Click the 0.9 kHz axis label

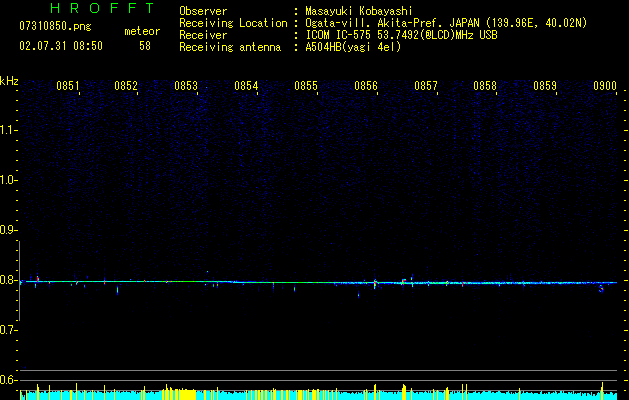[x=8, y=230]
